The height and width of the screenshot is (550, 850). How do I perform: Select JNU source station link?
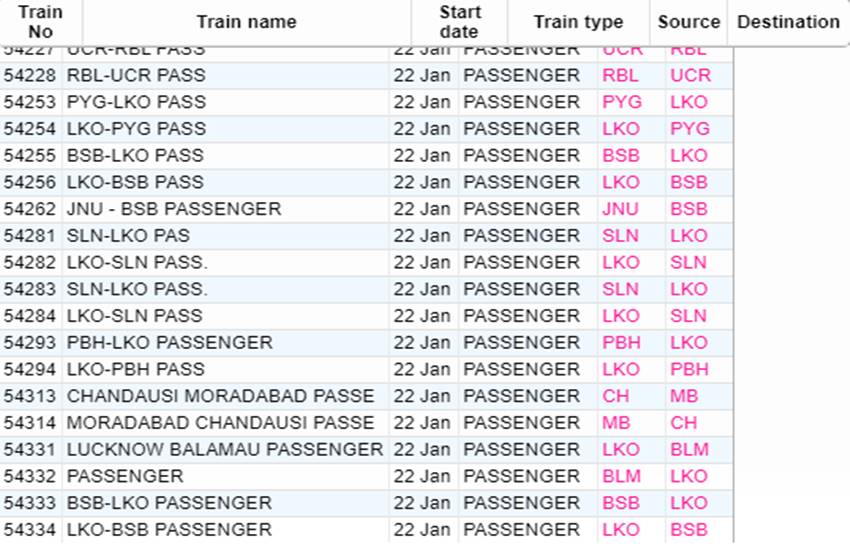pyautogui.click(x=621, y=209)
